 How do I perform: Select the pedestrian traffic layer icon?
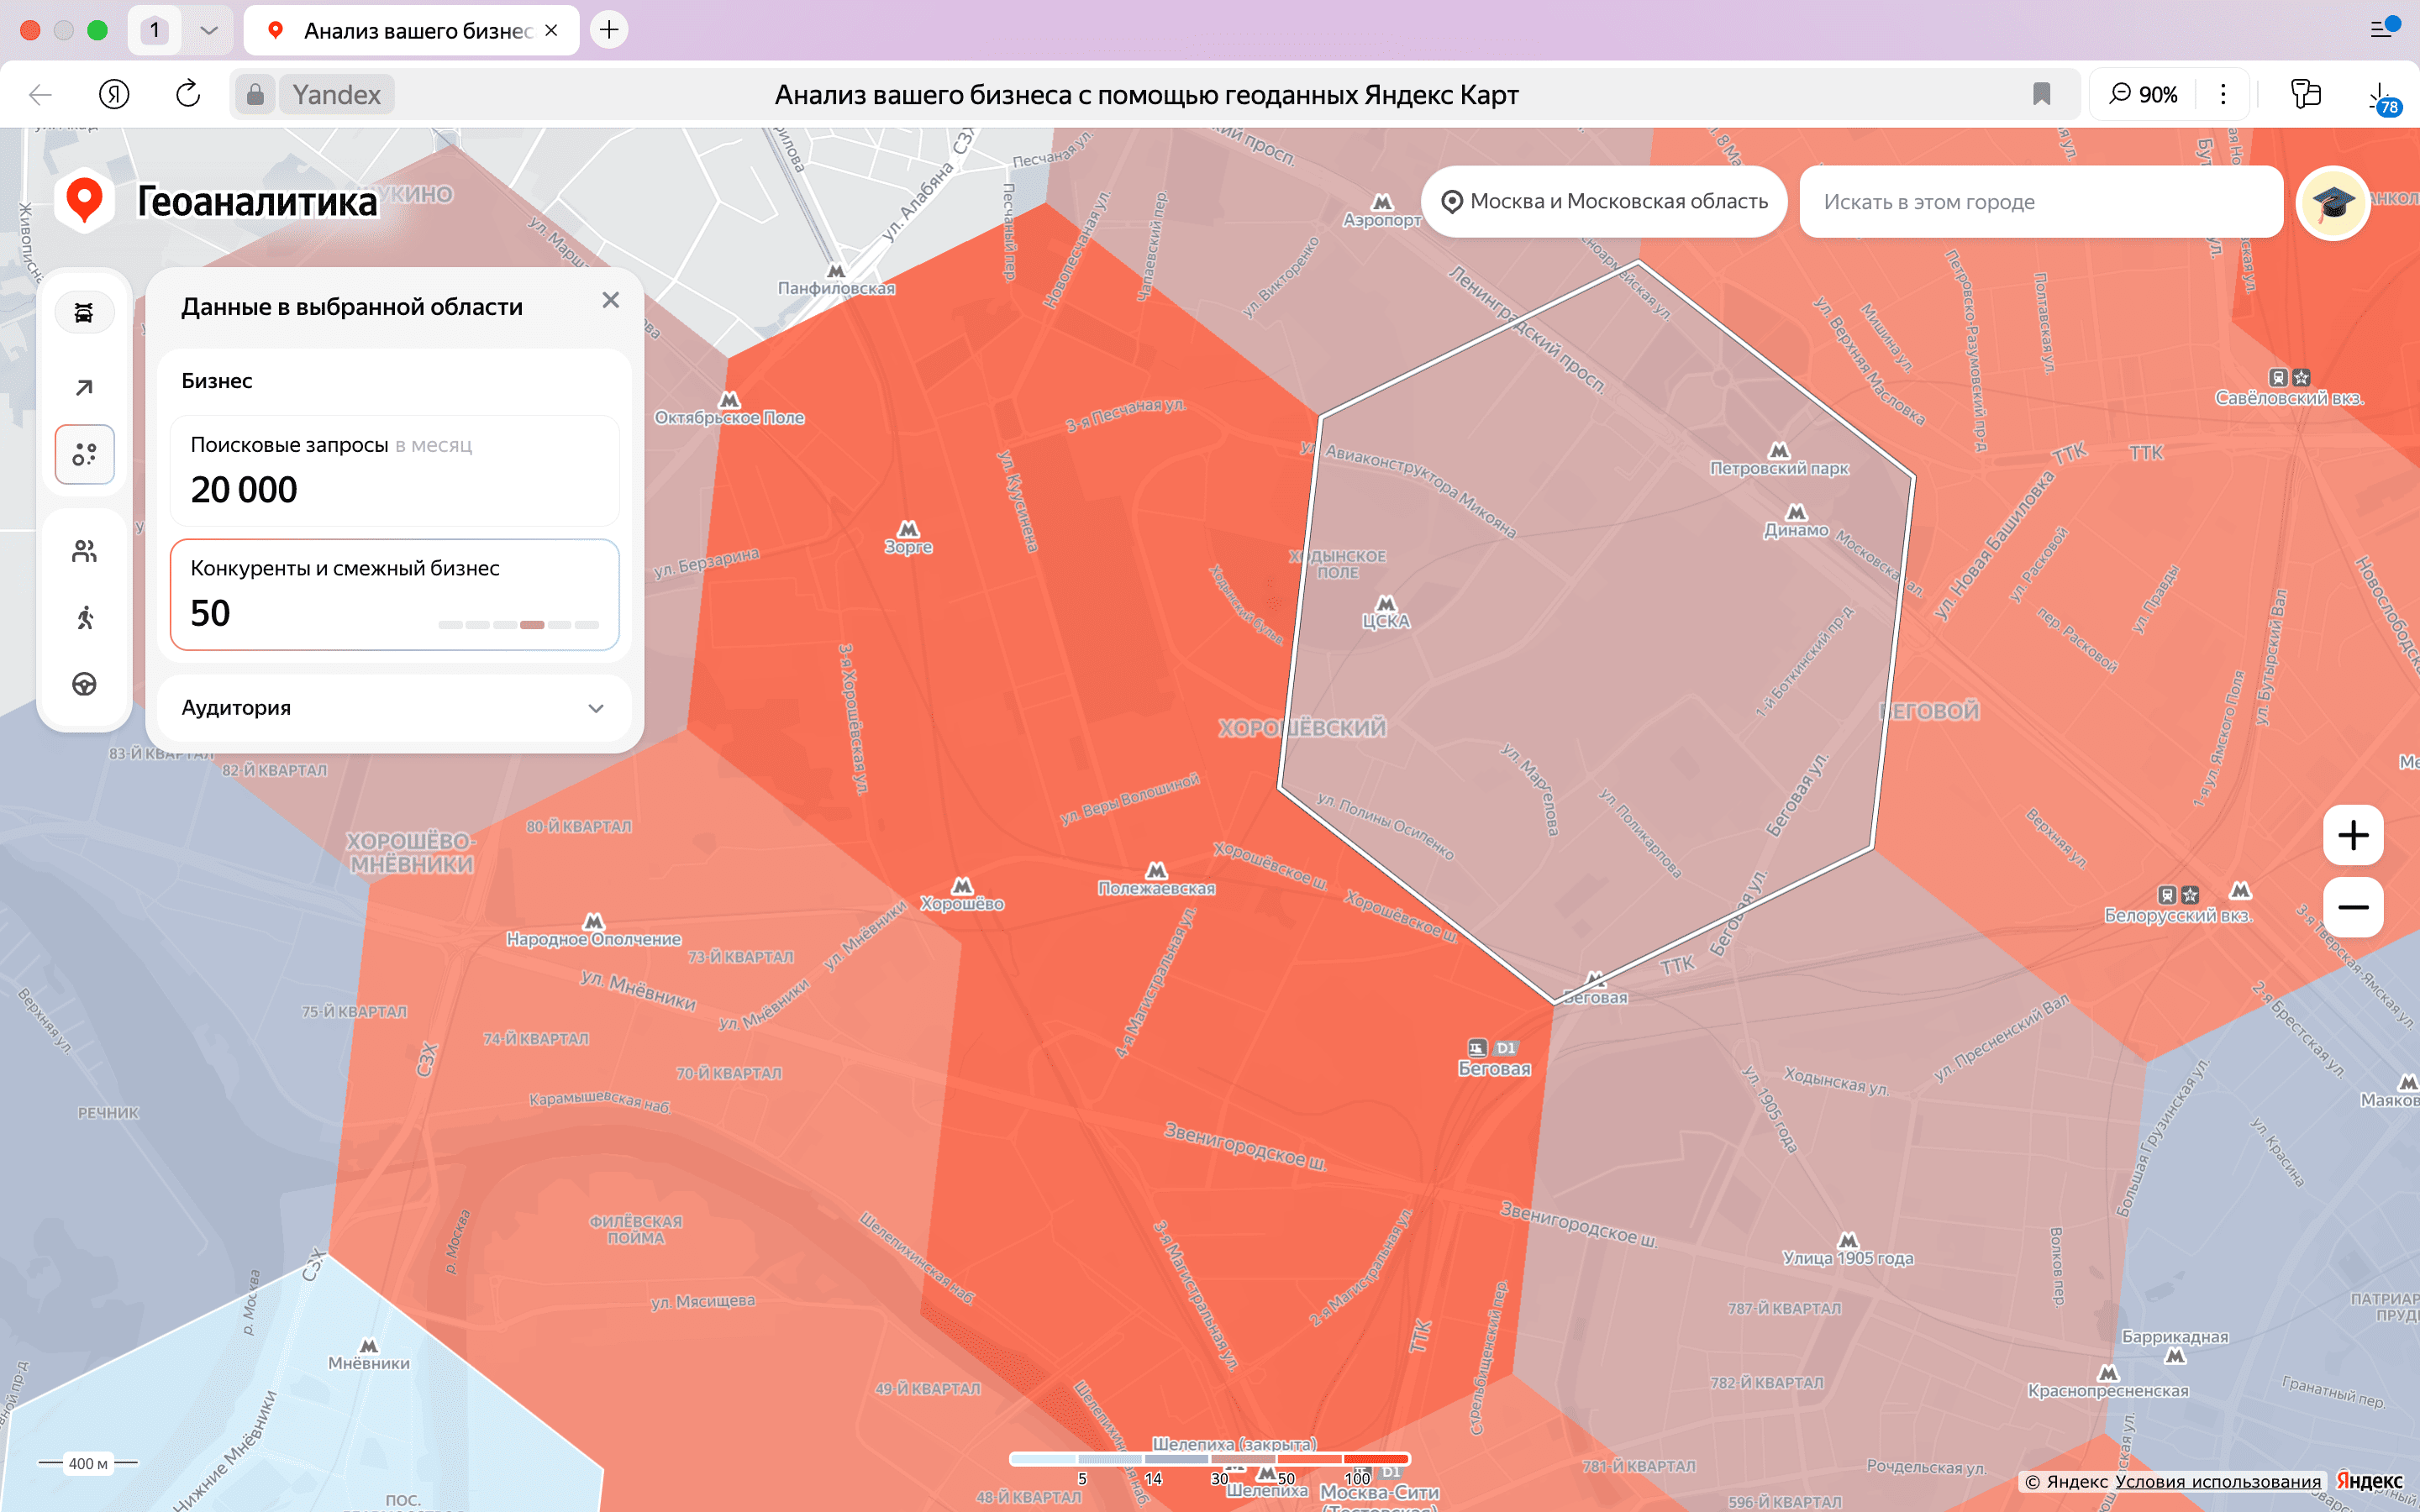(x=84, y=618)
